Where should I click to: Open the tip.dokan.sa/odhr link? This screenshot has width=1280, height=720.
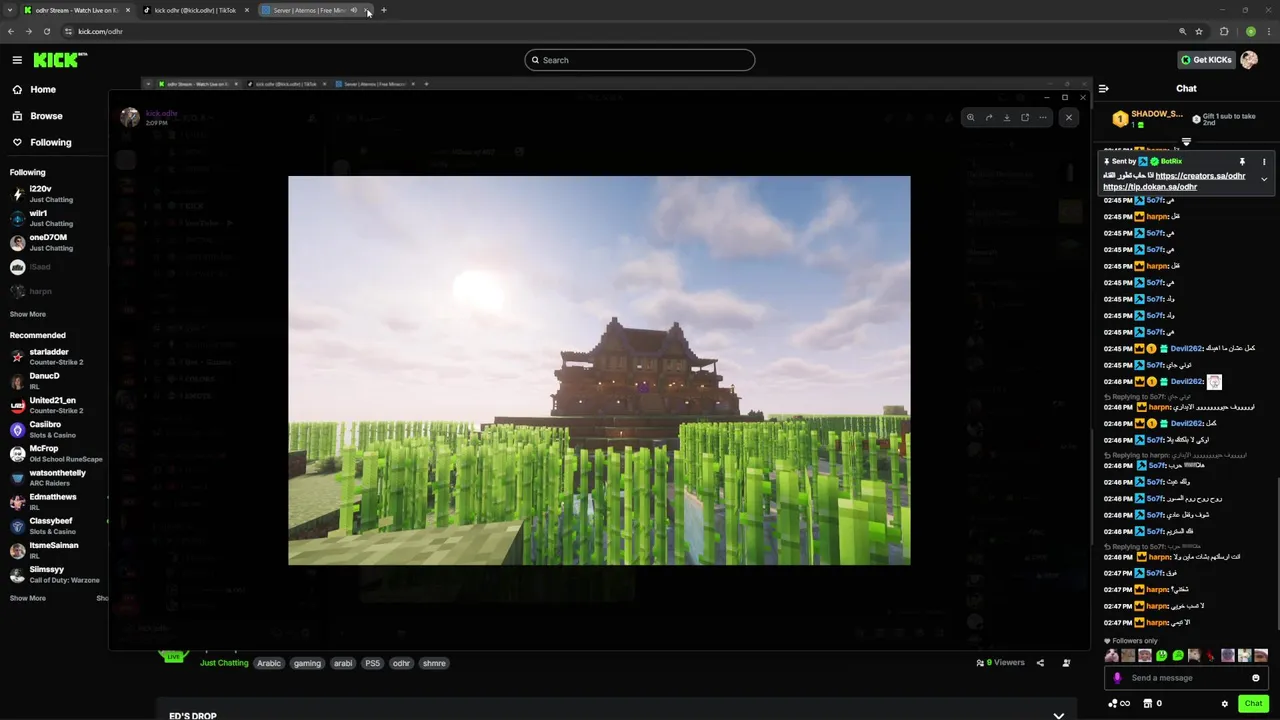(x=1150, y=187)
